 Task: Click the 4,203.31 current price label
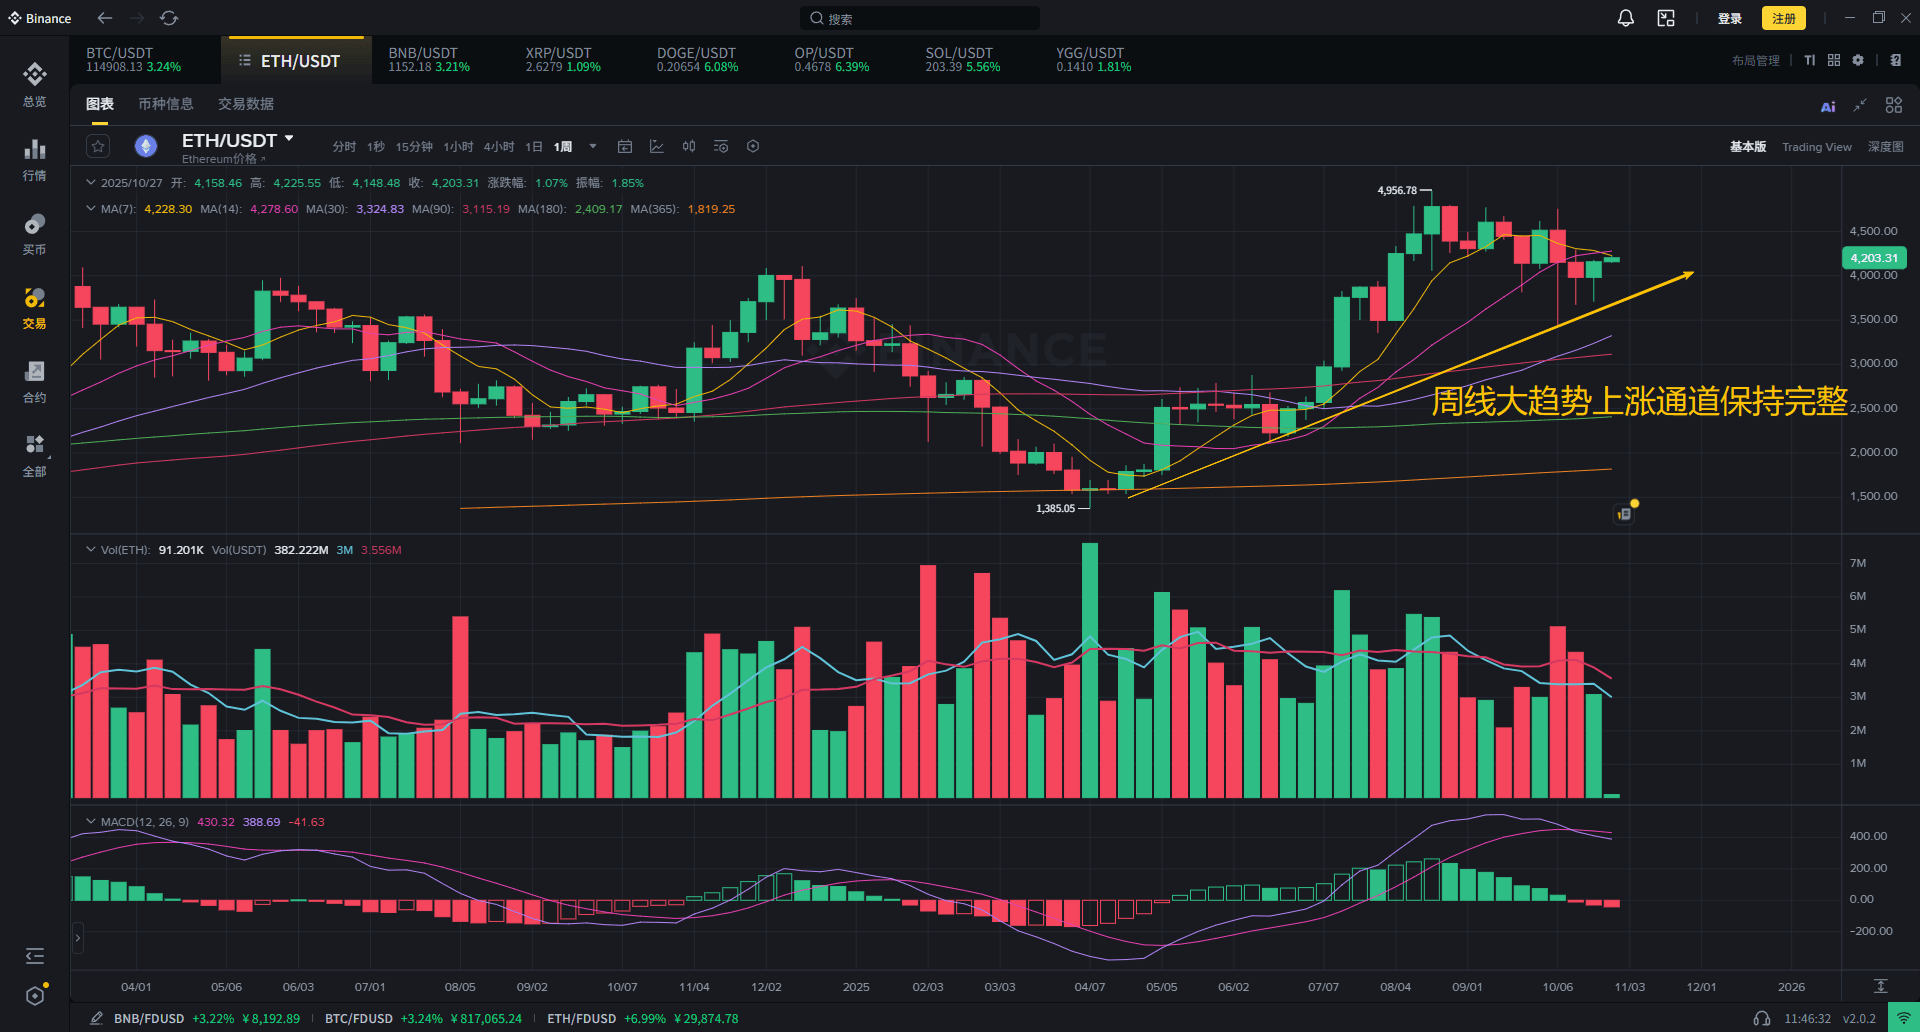pos(1874,258)
